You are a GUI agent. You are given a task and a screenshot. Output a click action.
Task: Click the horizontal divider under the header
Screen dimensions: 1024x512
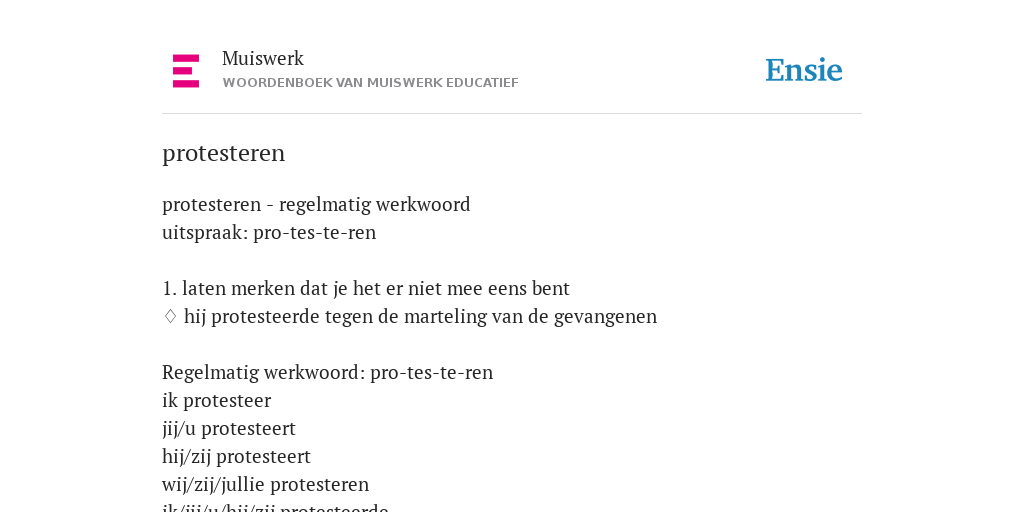click(x=512, y=114)
